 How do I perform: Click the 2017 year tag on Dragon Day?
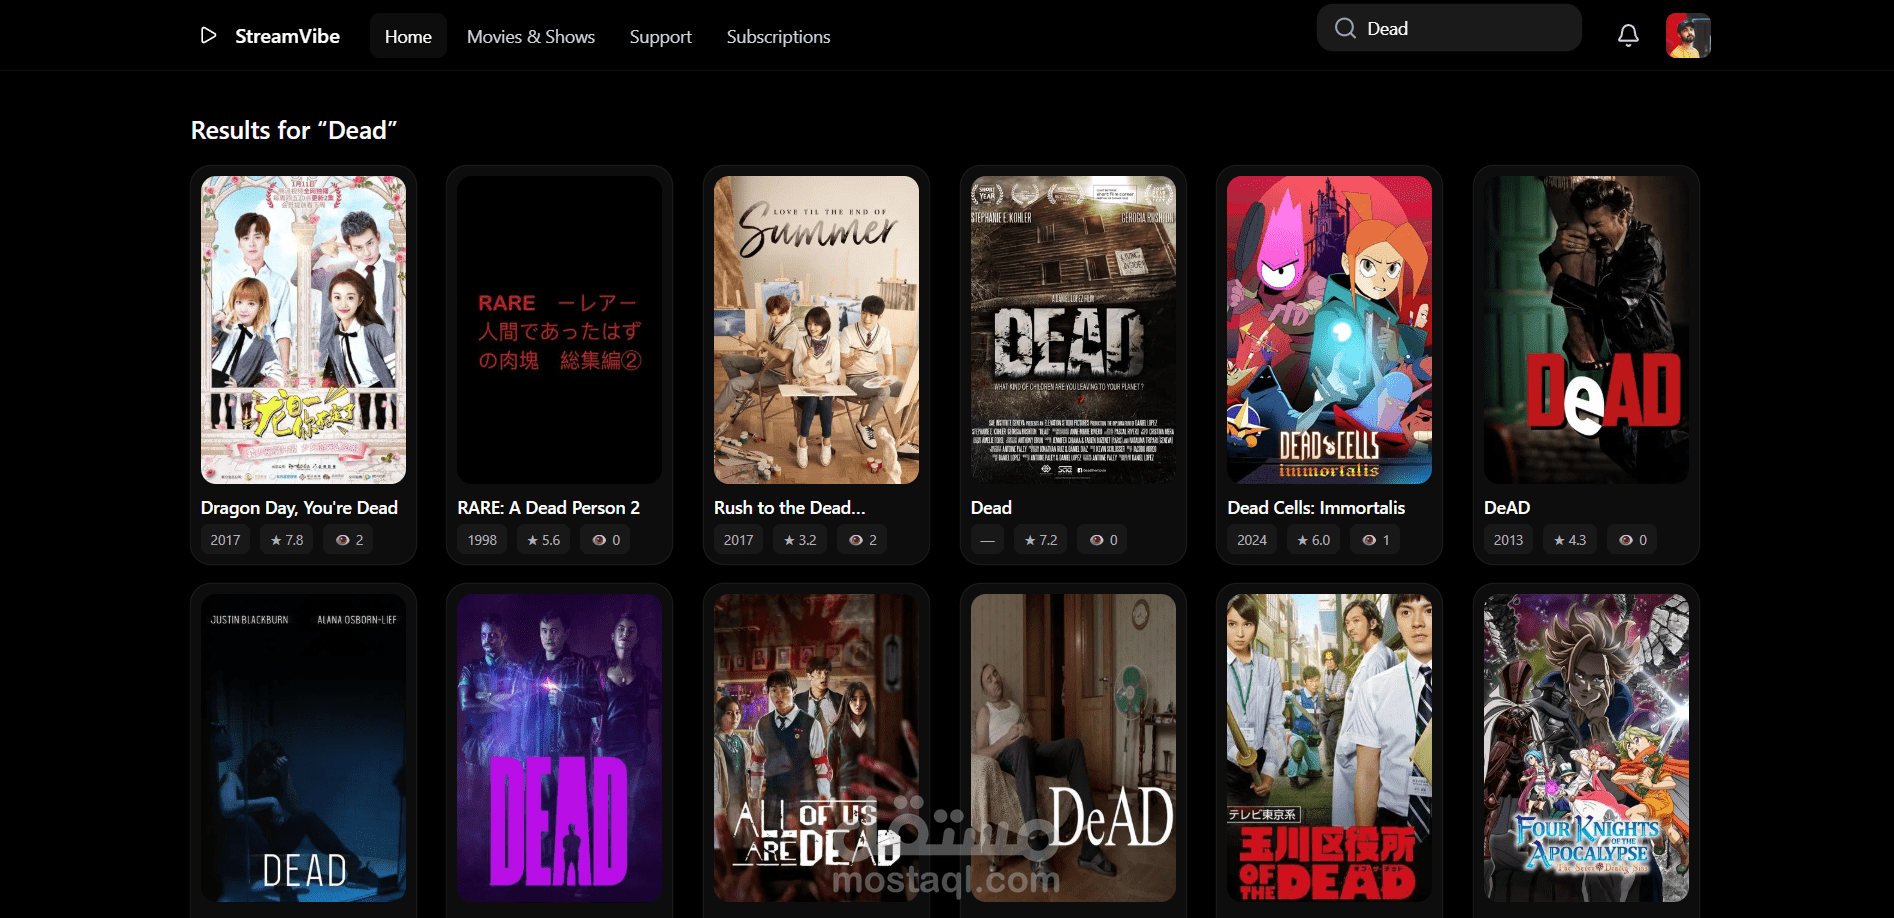(225, 540)
